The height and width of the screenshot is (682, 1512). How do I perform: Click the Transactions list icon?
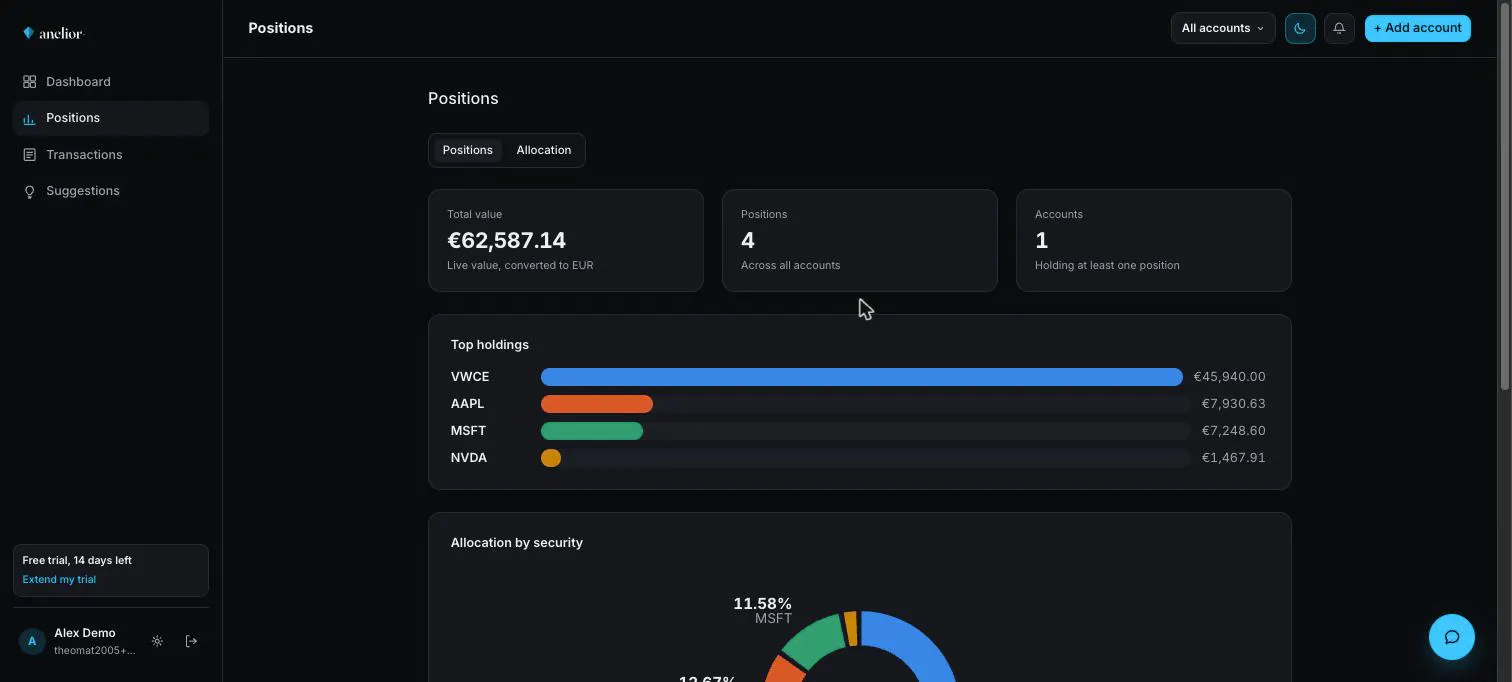(29, 155)
